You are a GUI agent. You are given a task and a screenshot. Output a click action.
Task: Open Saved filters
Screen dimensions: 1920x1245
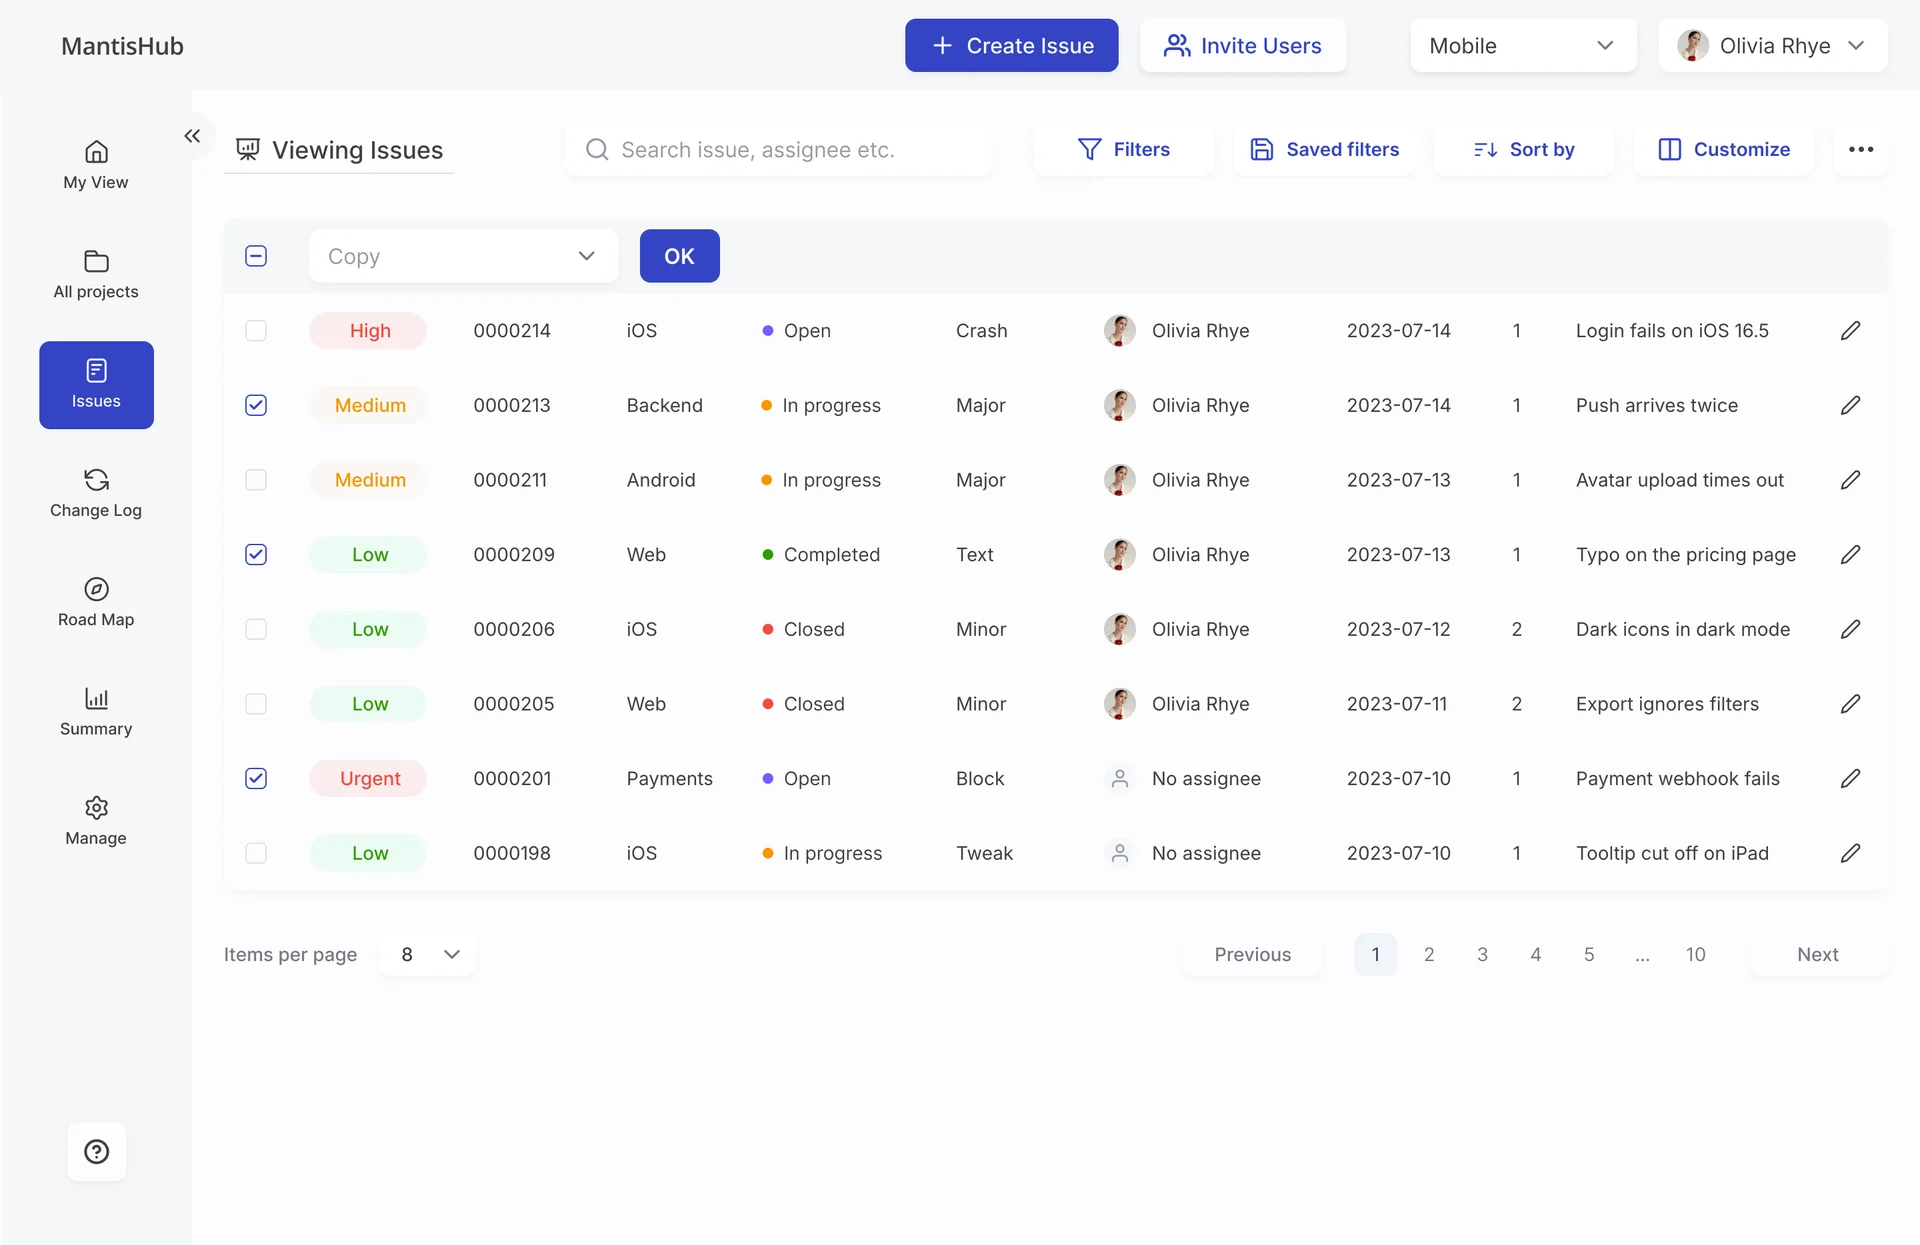point(1324,149)
